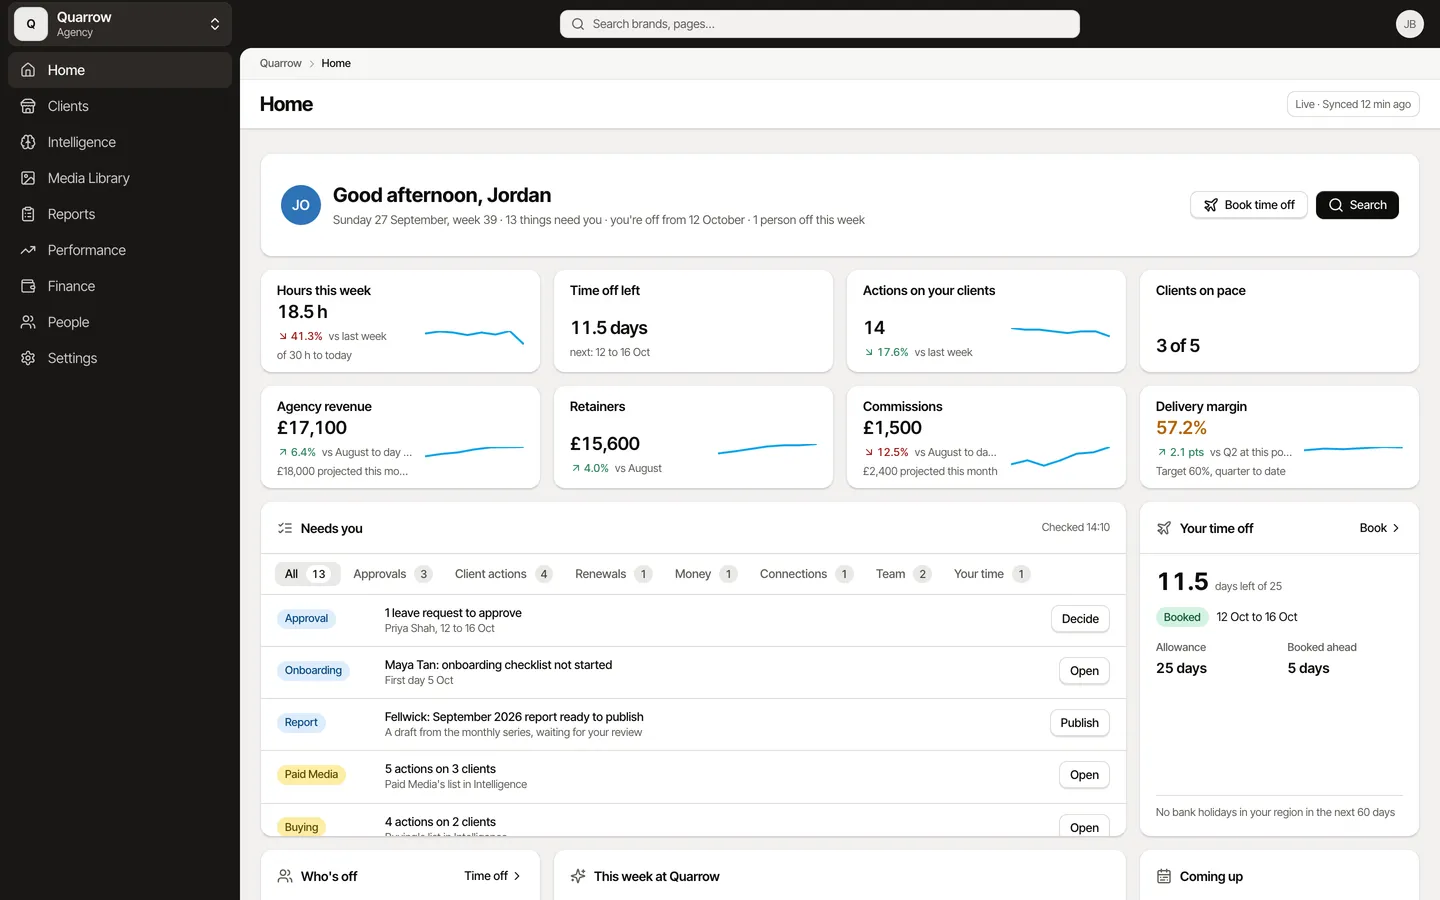The width and height of the screenshot is (1440, 900).
Task: Click the plane icon beside Your time off
Action: pos(1164,528)
